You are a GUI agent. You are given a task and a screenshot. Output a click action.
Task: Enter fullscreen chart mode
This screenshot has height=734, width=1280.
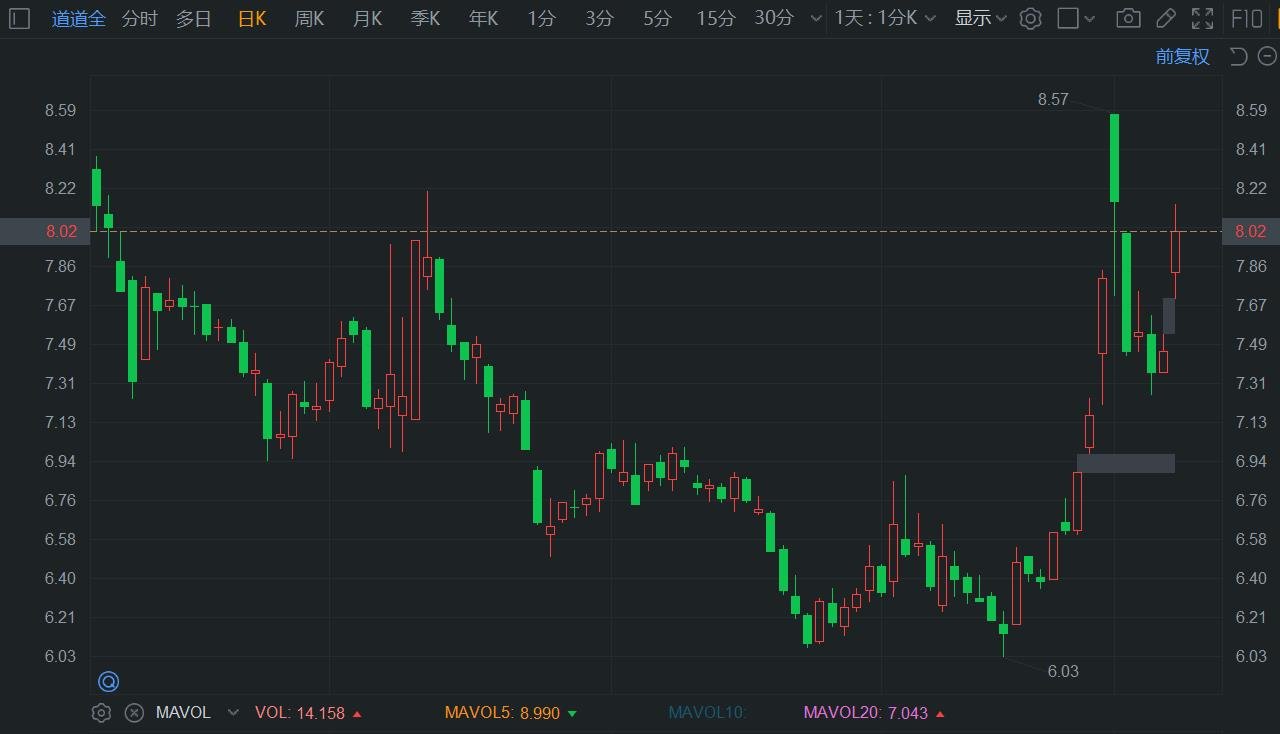(x=1203, y=18)
